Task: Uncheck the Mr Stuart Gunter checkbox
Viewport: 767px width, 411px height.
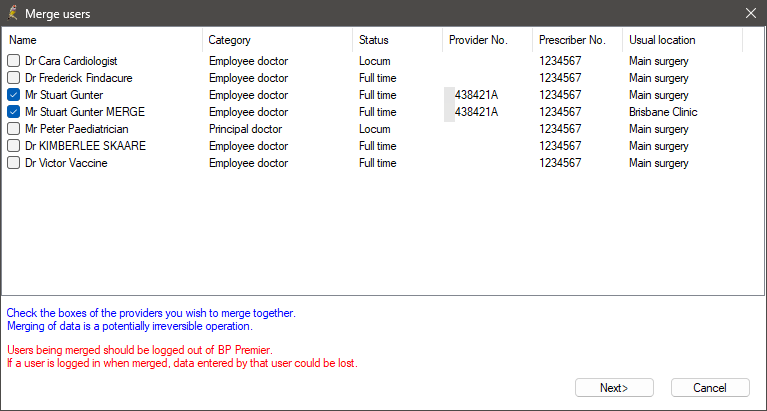Action: [14, 95]
